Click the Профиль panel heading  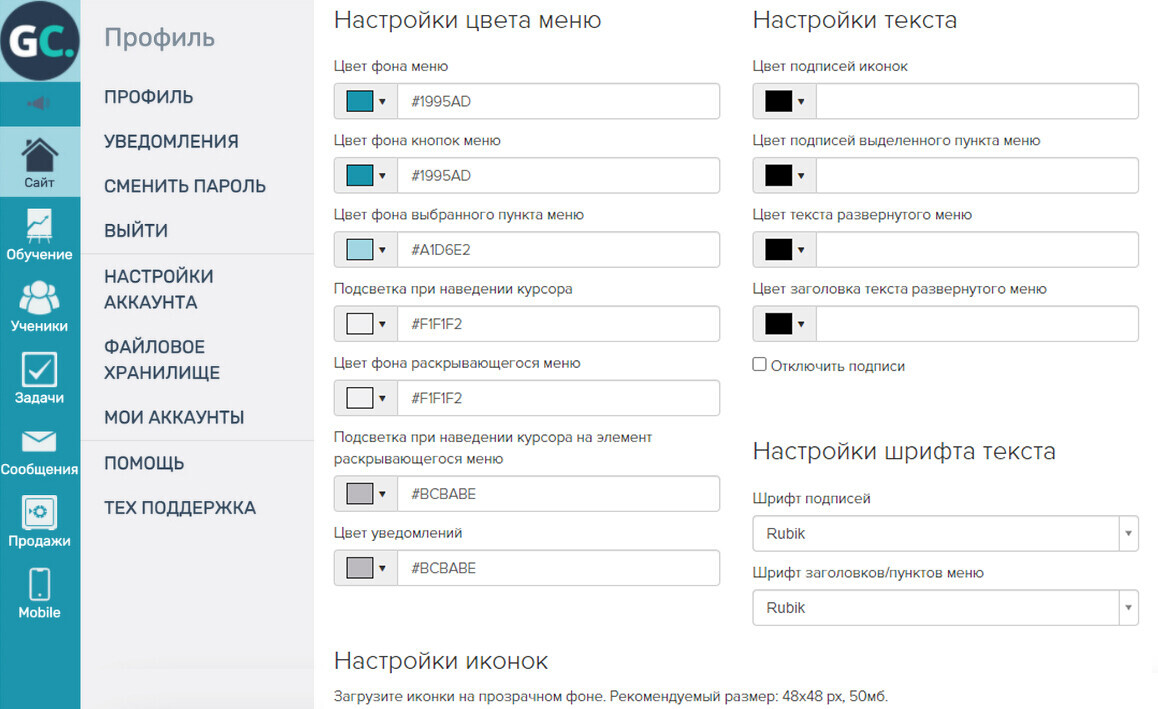tap(160, 37)
